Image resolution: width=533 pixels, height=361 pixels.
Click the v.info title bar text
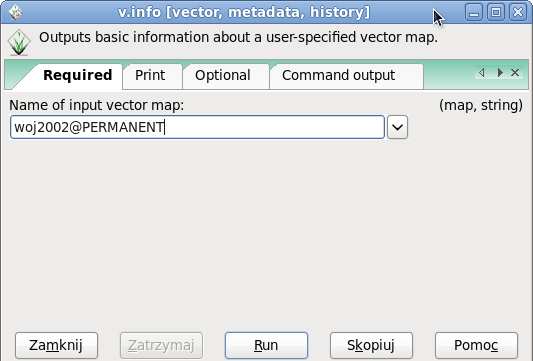[244, 12]
